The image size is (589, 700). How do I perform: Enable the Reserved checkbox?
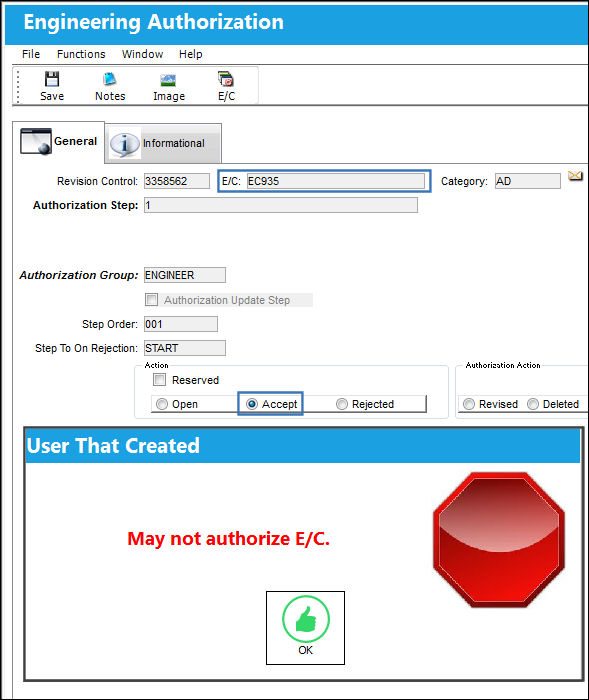tap(159, 379)
